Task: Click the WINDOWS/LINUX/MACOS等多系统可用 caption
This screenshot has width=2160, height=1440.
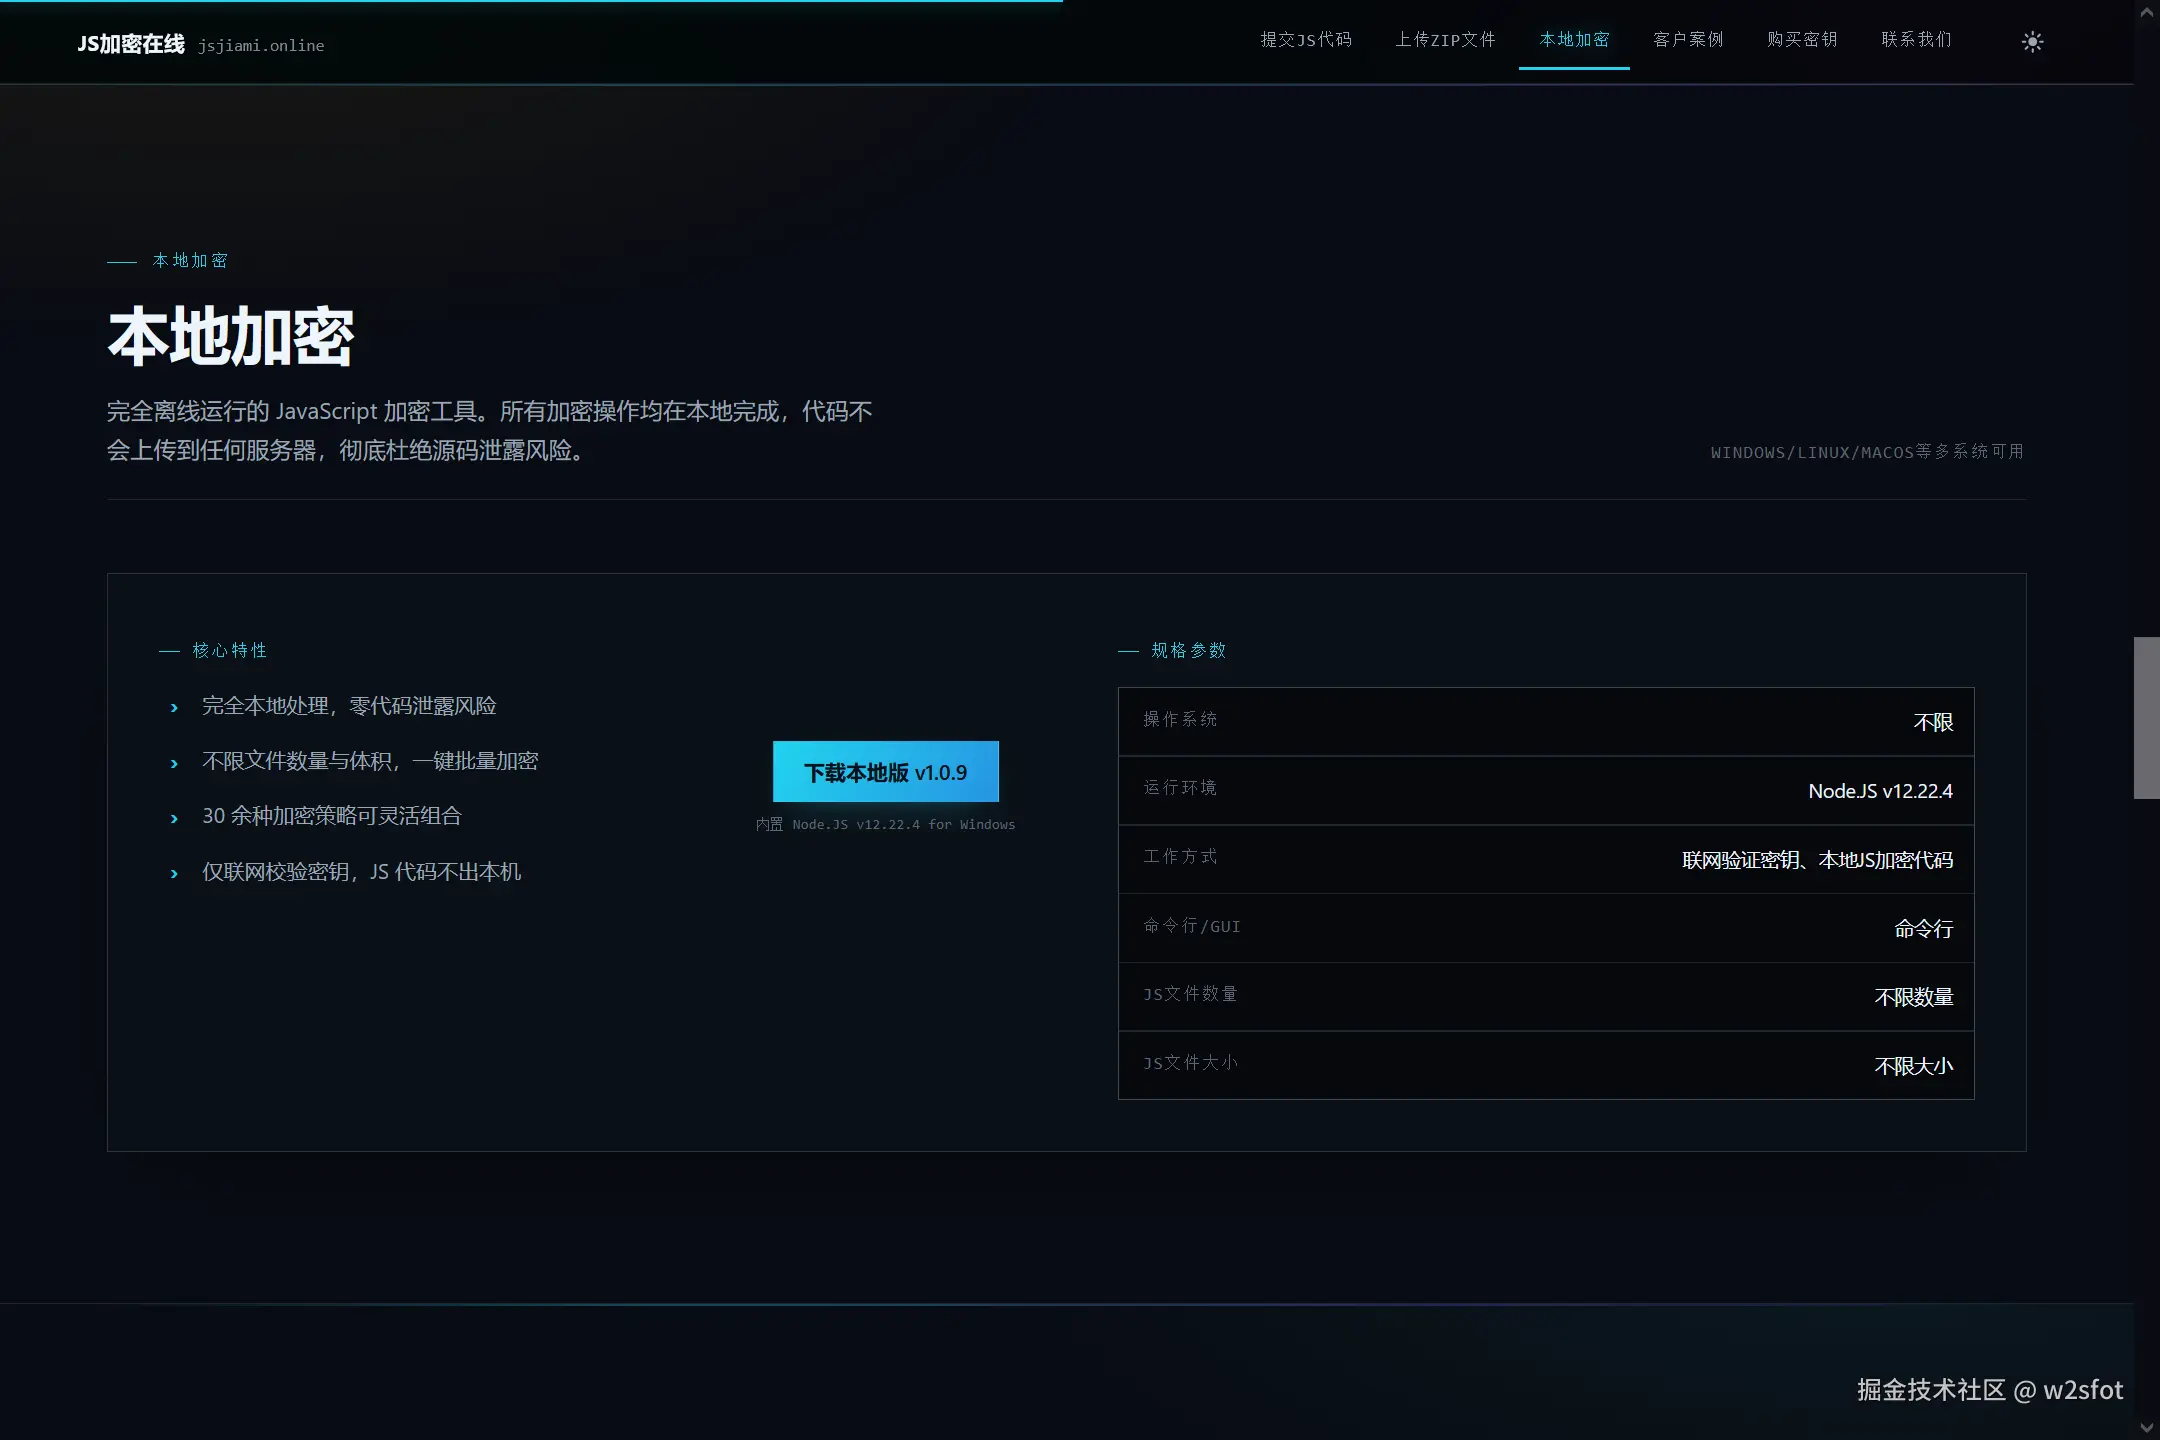Action: [x=1867, y=452]
